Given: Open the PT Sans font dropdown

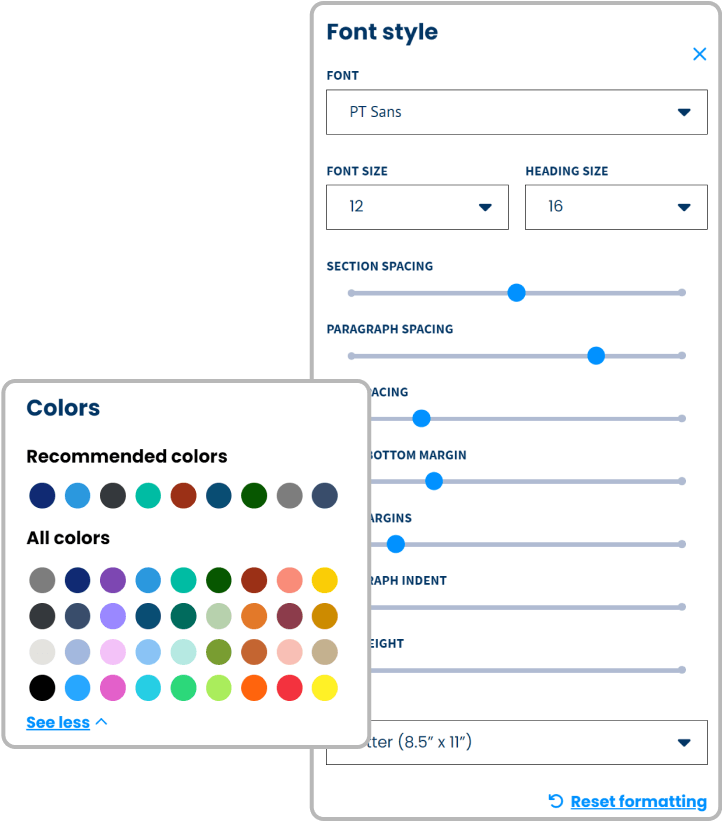Looking at the screenshot, I should point(517,112).
